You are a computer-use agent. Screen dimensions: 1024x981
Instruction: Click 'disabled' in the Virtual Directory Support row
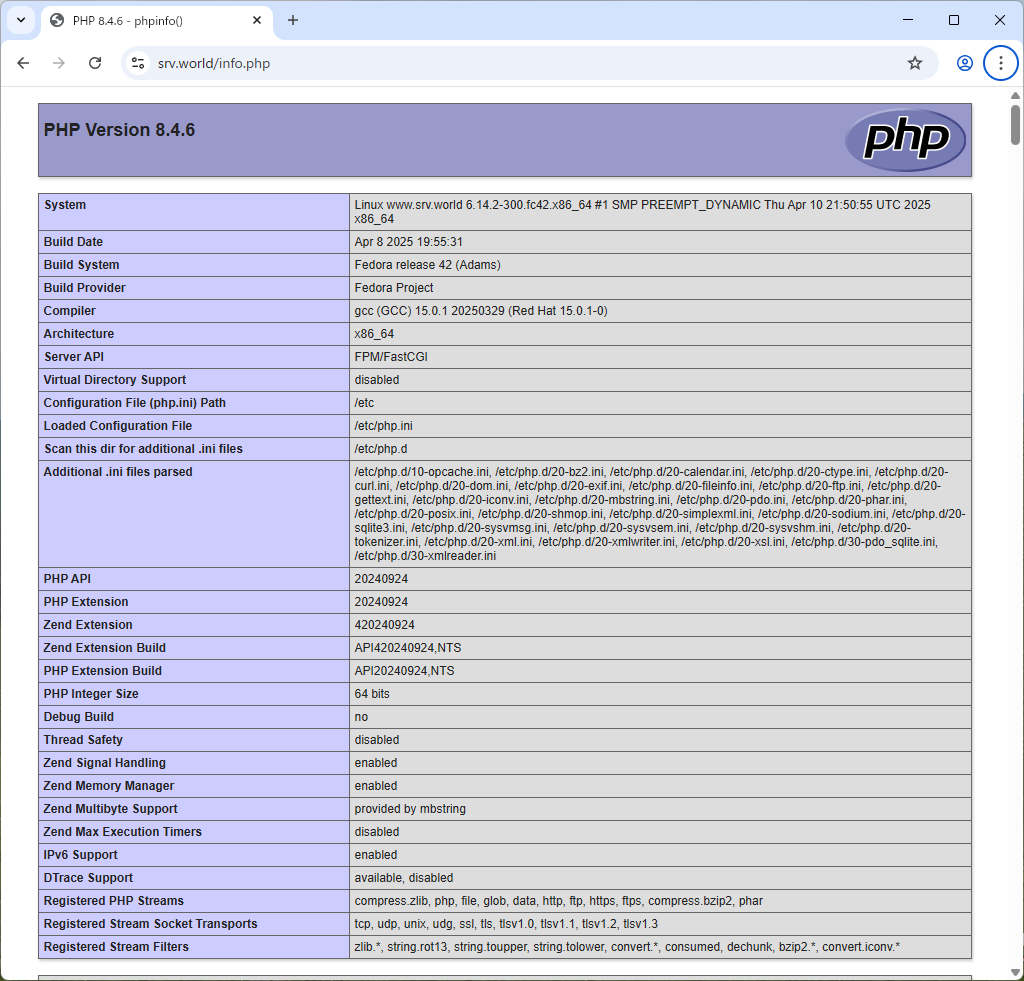[377, 379]
